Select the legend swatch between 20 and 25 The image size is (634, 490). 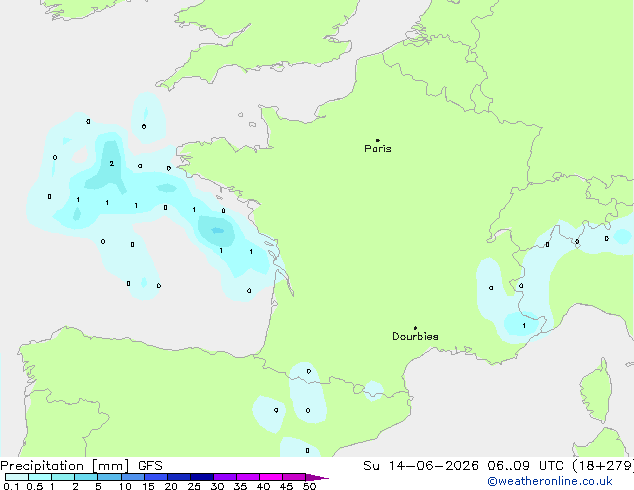(x=178, y=477)
